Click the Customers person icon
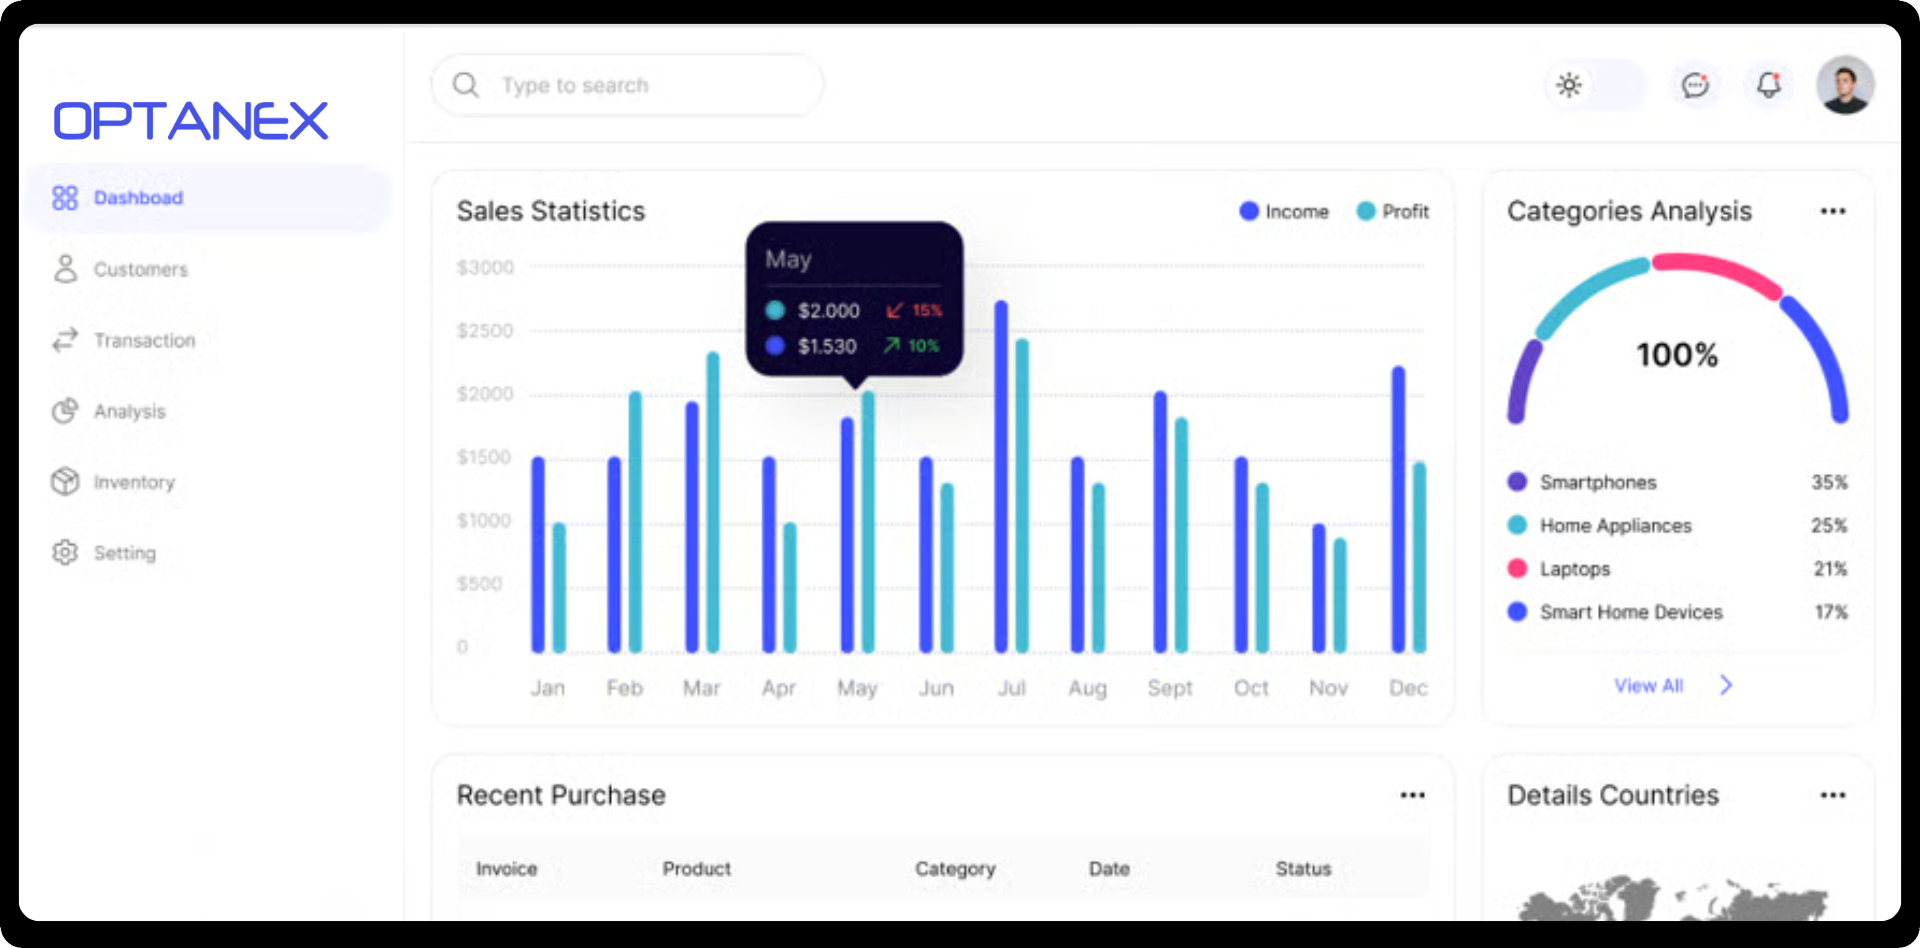The width and height of the screenshot is (1920, 948). (x=65, y=269)
